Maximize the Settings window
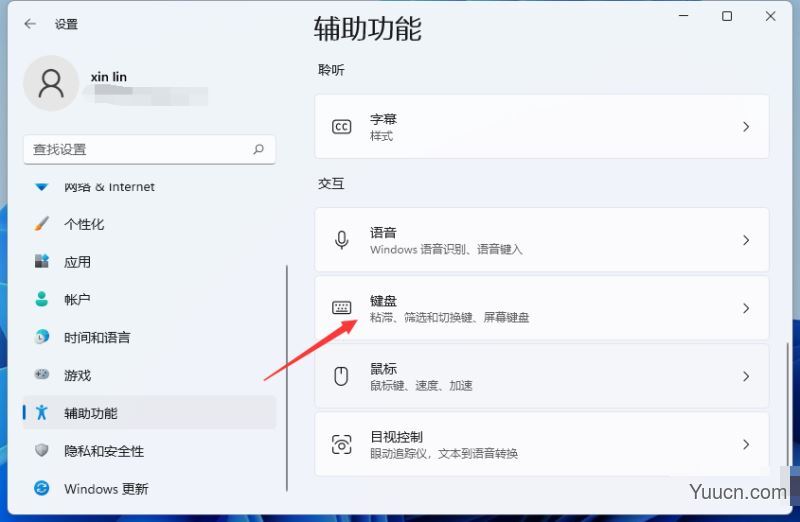This screenshot has height=522, width=800. [x=727, y=16]
